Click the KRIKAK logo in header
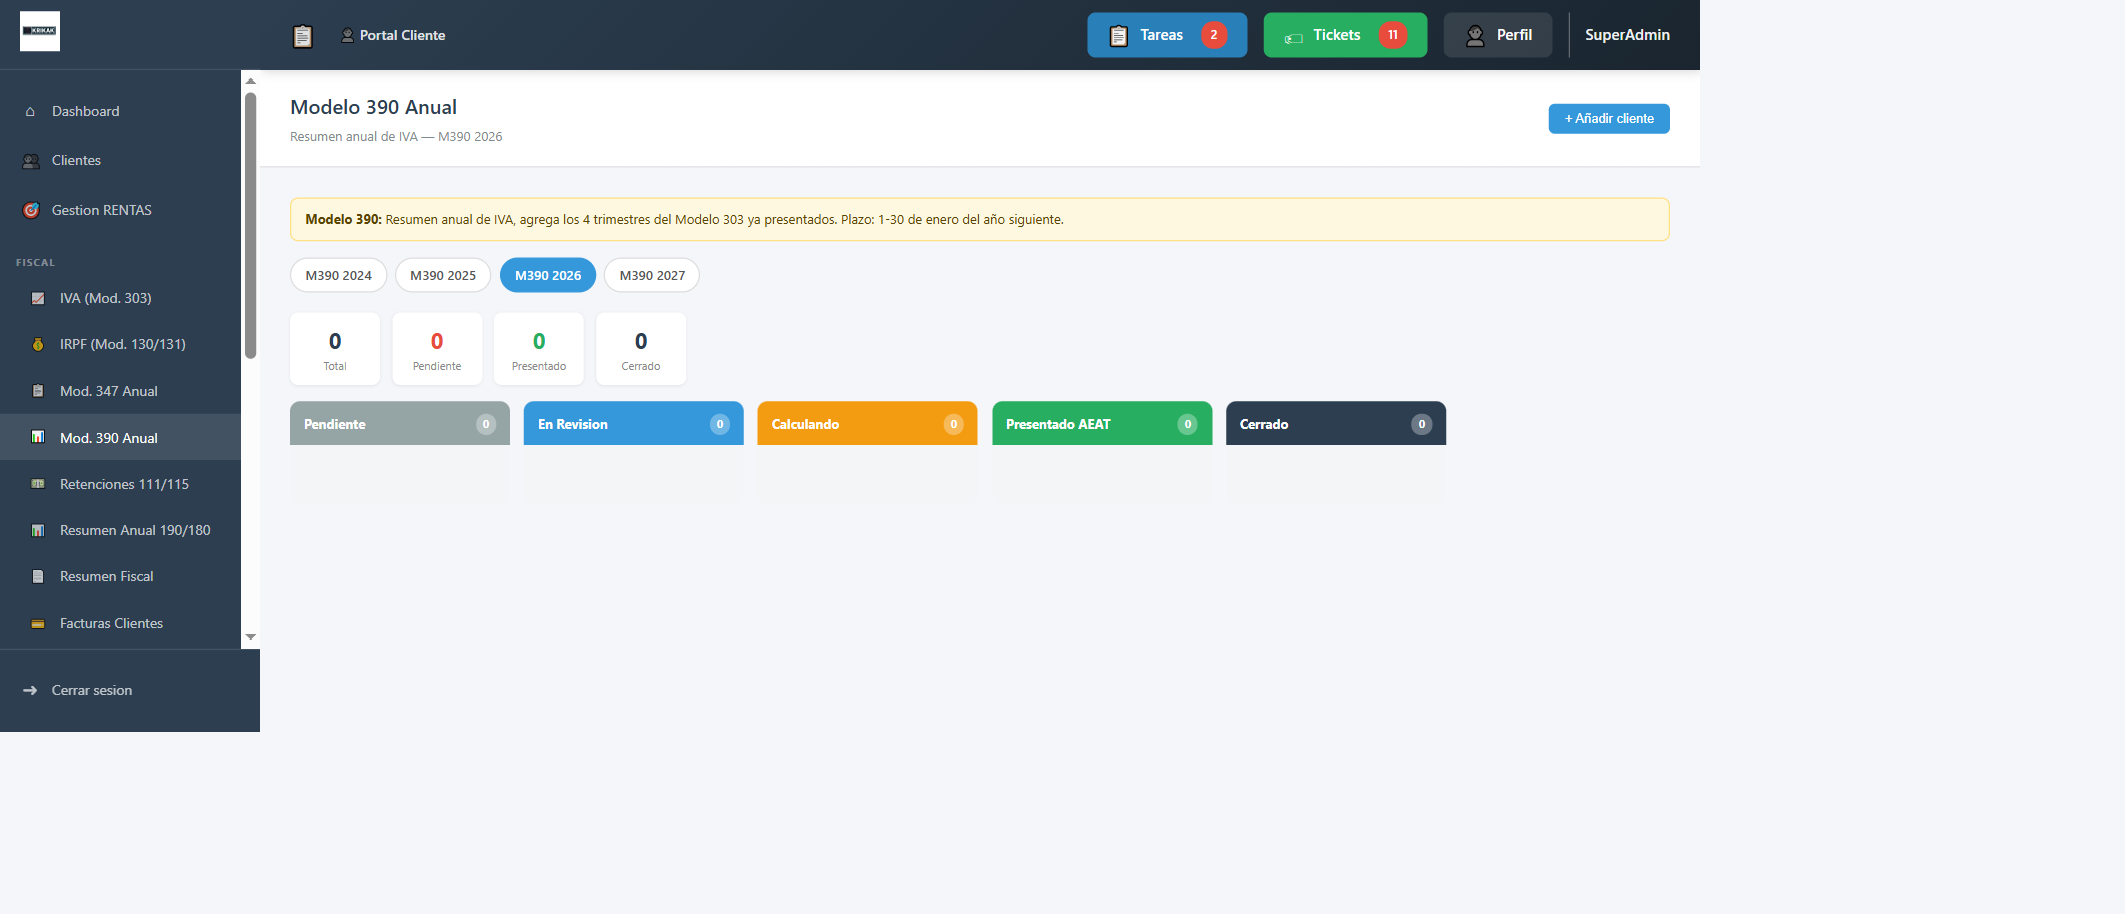2125x914 pixels. pos(40,31)
